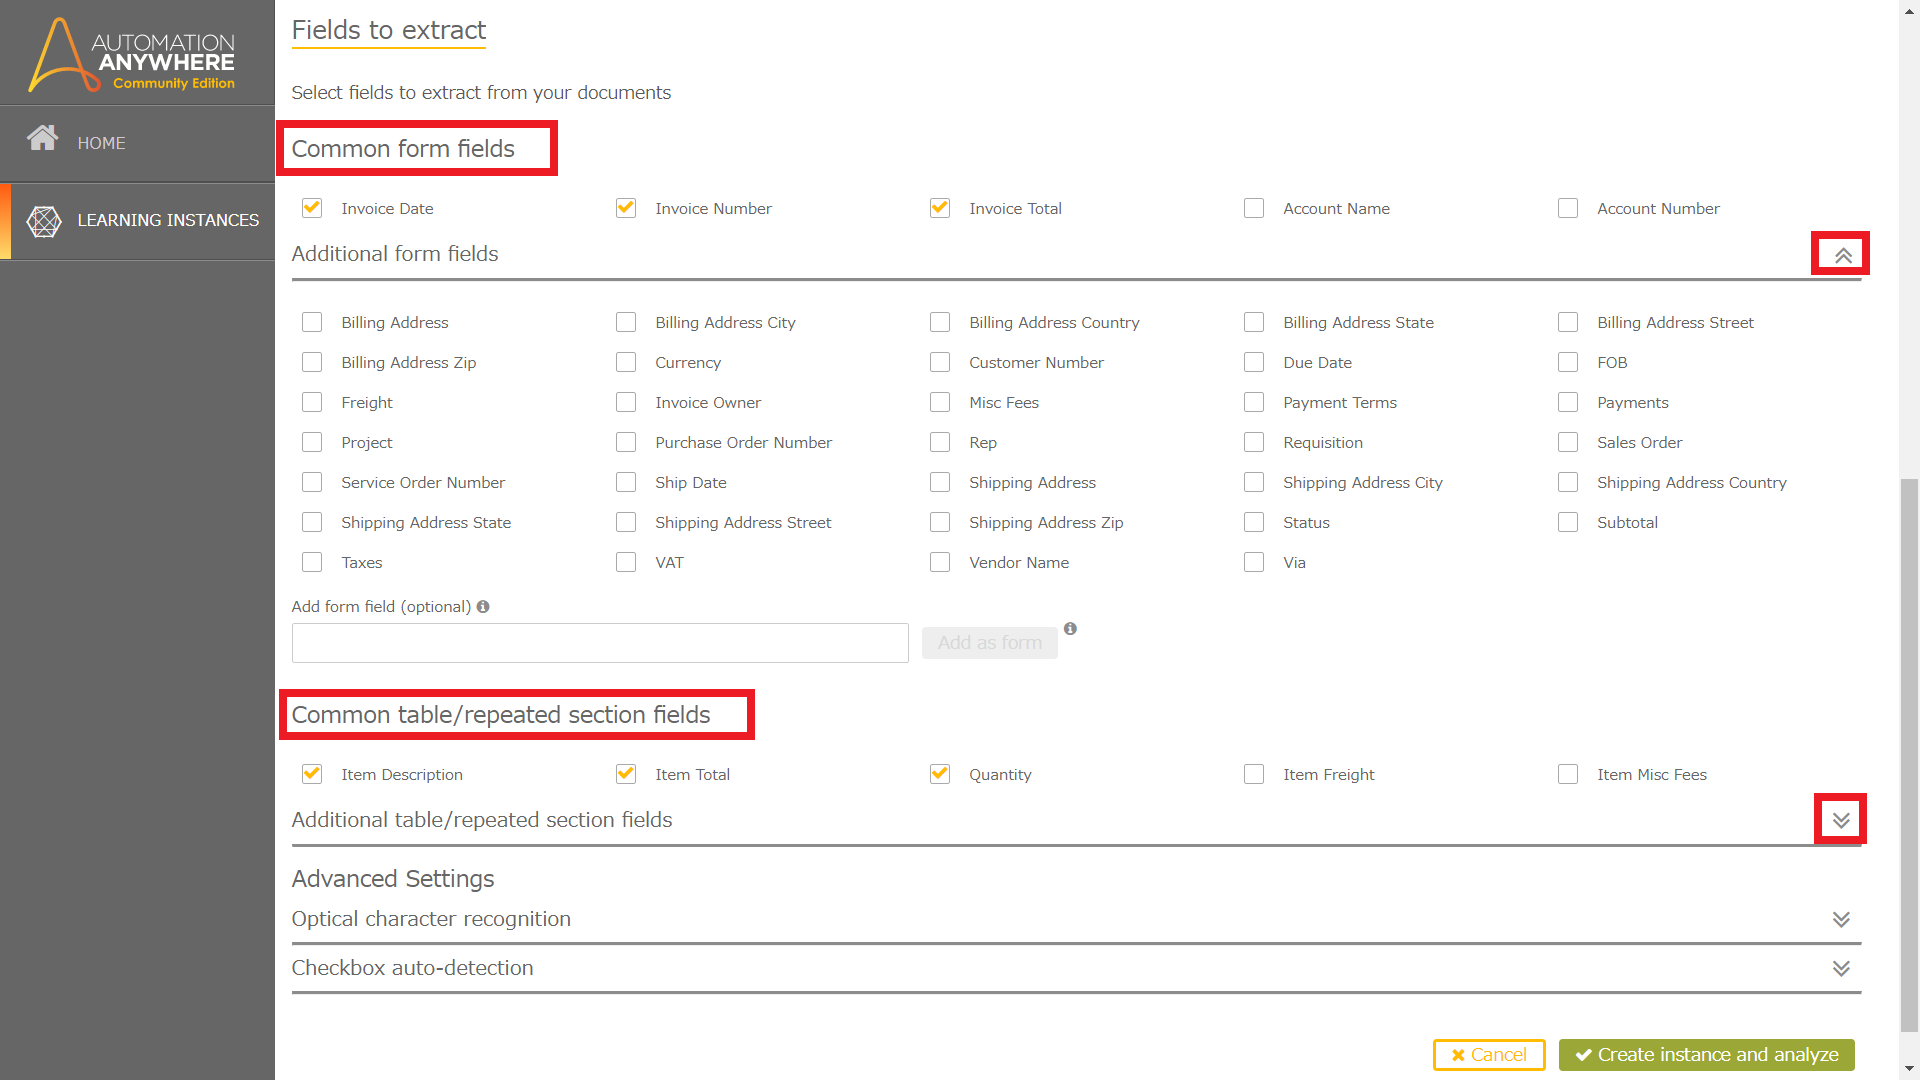Check the Vendor Name field
The image size is (1920, 1080).
point(940,562)
